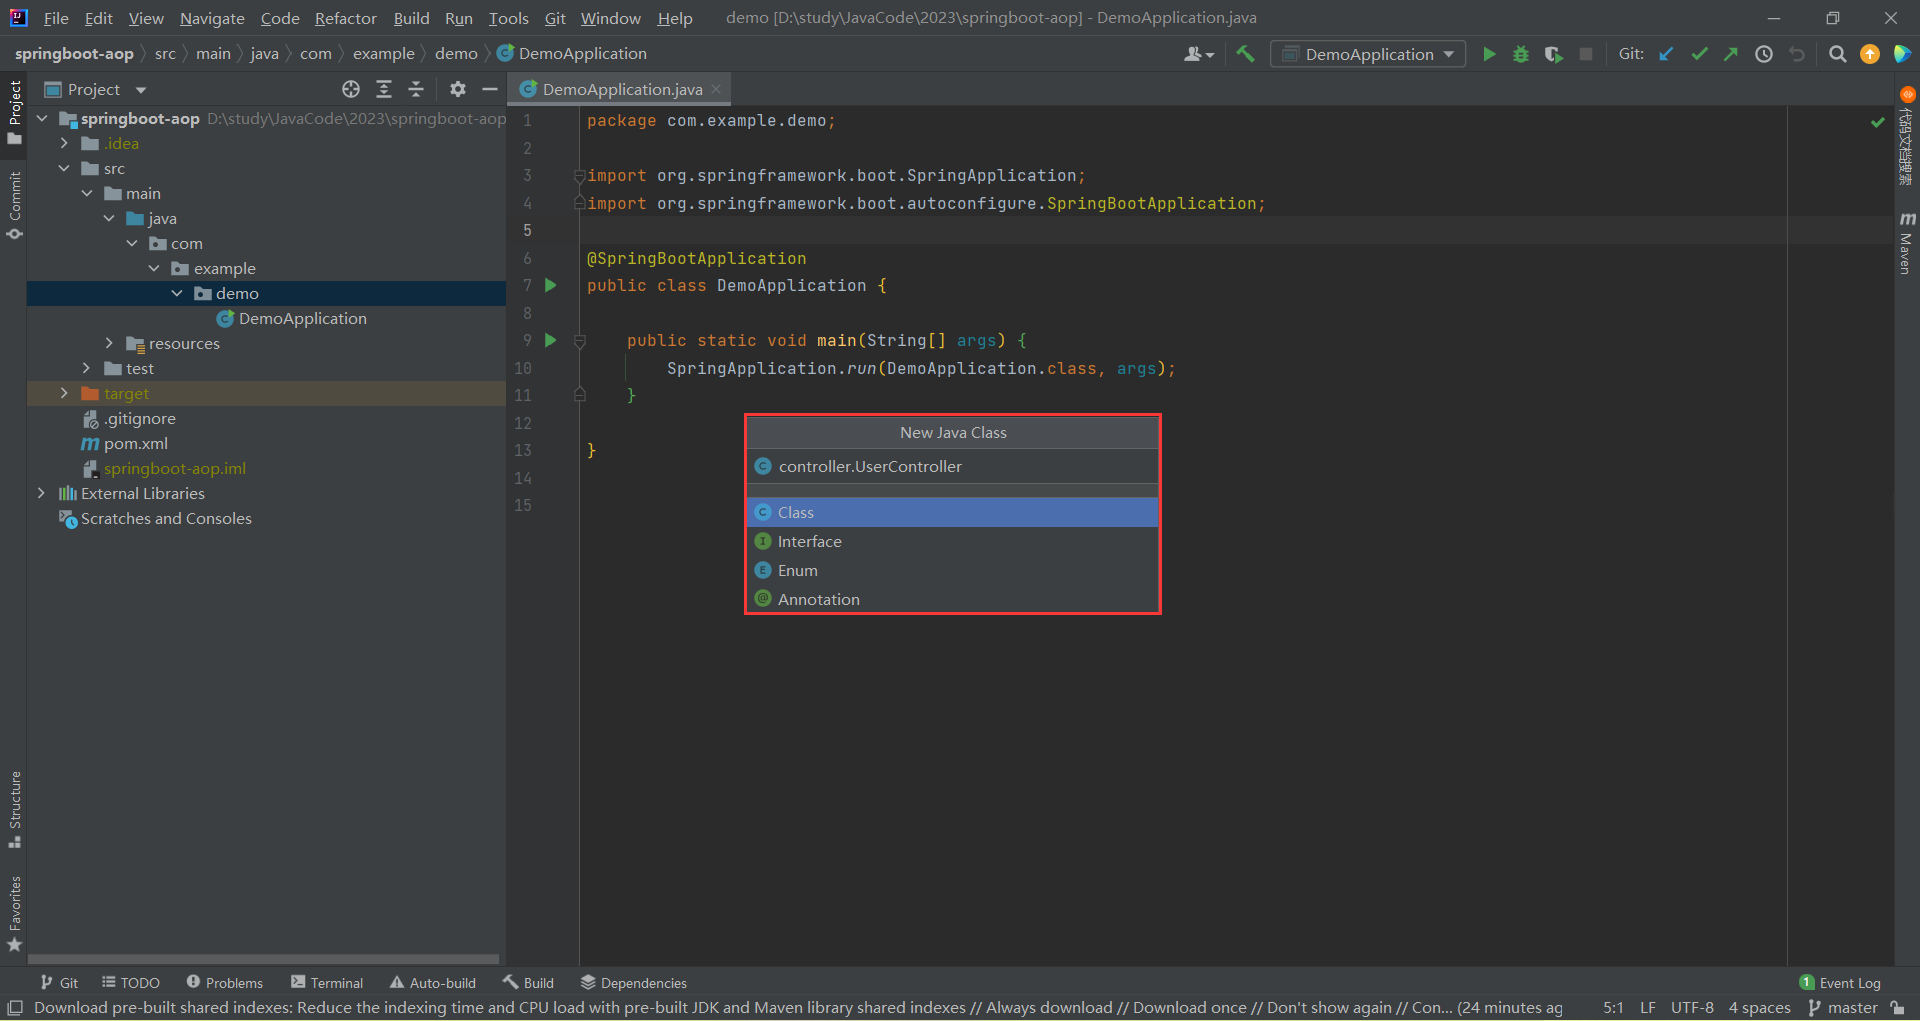This screenshot has height=1021, width=1920.
Task: Close the DemoApplication.java tab
Action: coord(716,89)
